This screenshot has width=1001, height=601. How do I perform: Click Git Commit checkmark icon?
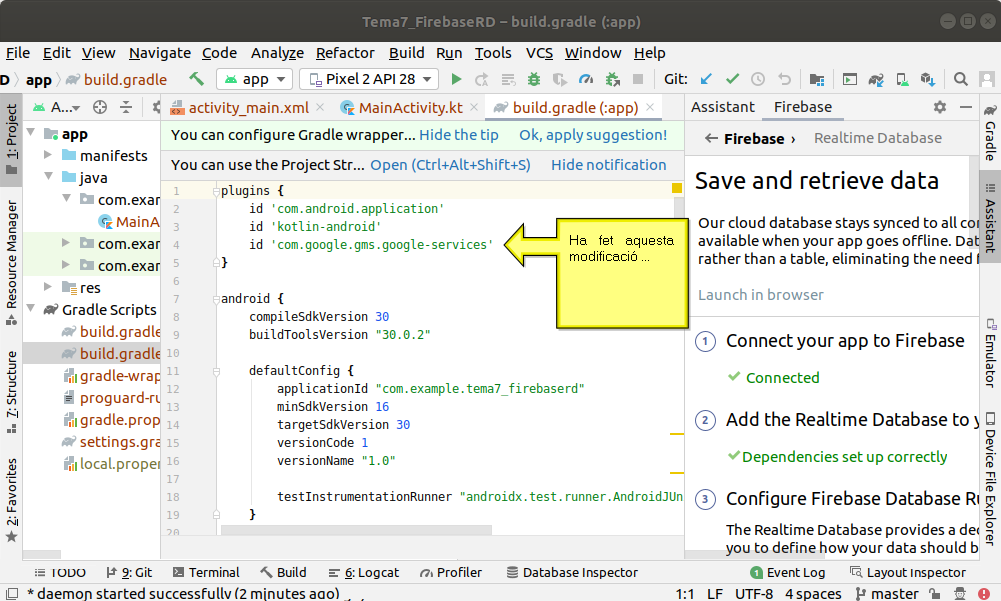pyautogui.click(x=732, y=79)
